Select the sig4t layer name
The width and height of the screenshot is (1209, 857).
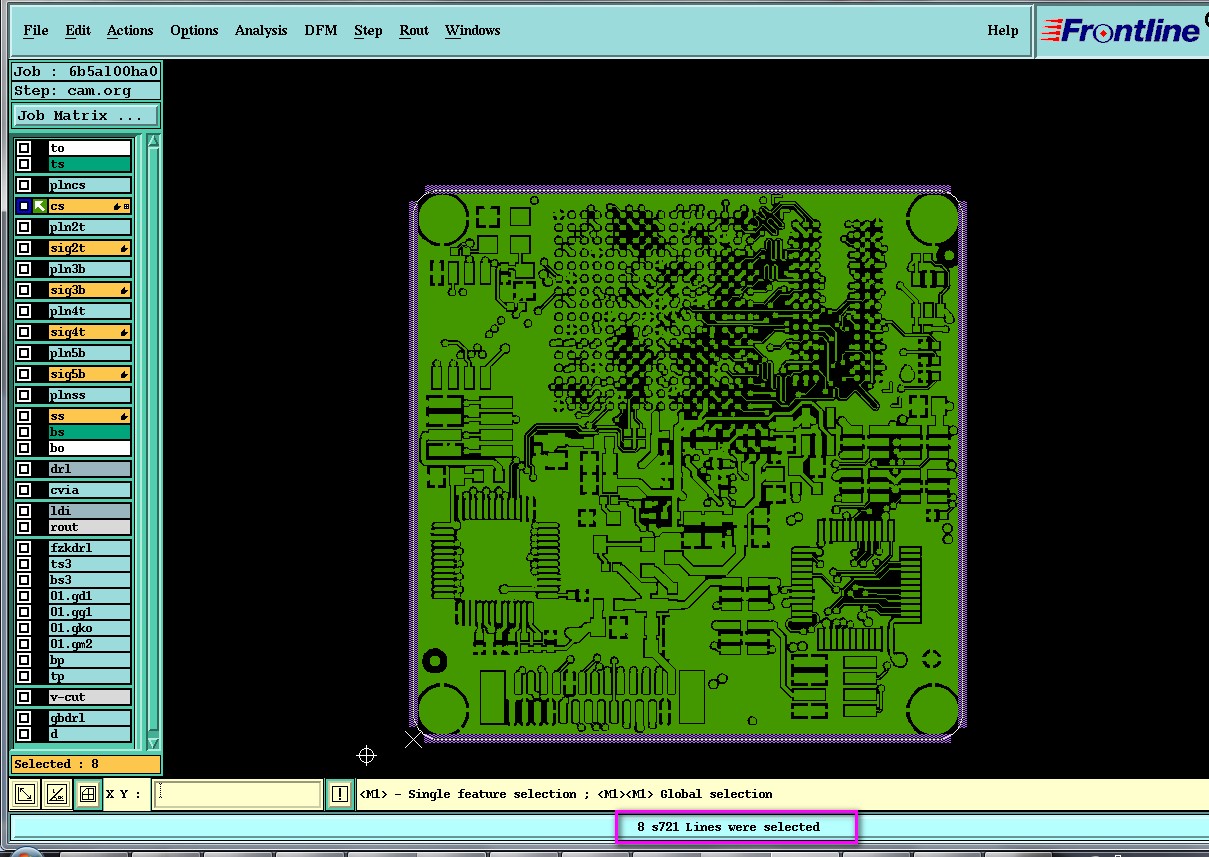pyautogui.click(x=90, y=332)
